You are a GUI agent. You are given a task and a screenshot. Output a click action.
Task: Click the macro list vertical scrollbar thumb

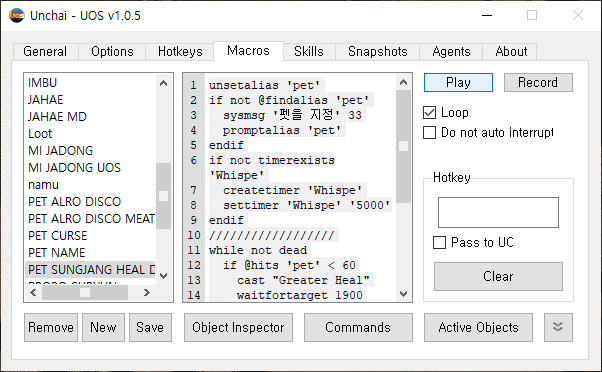[164, 196]
